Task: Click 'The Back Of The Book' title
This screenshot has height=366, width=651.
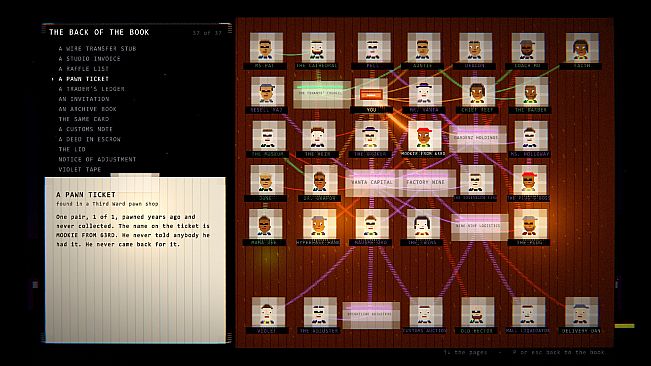Action: (99, 32)
